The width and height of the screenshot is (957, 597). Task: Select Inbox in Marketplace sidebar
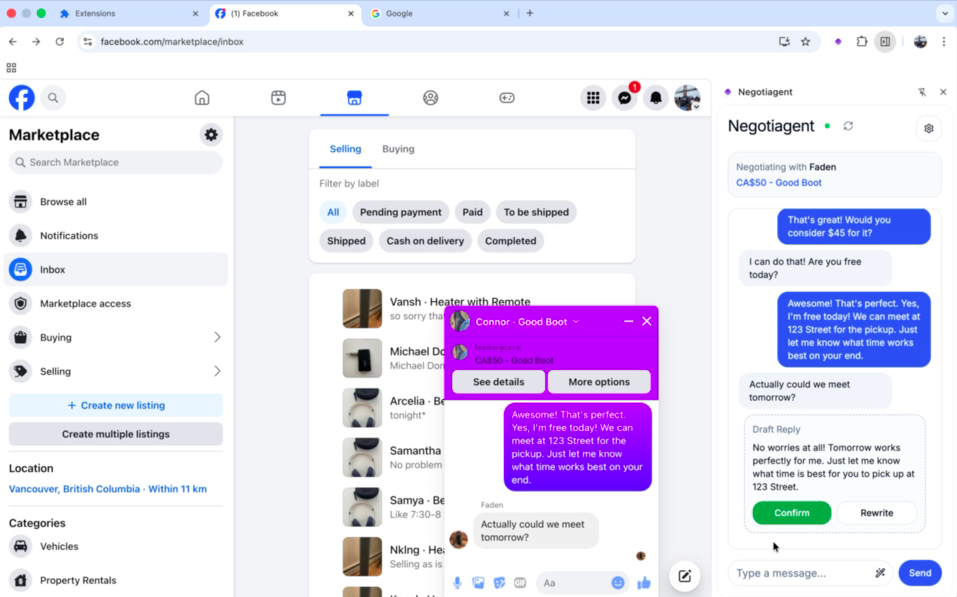pyautogui.click(x=116, y=269)
